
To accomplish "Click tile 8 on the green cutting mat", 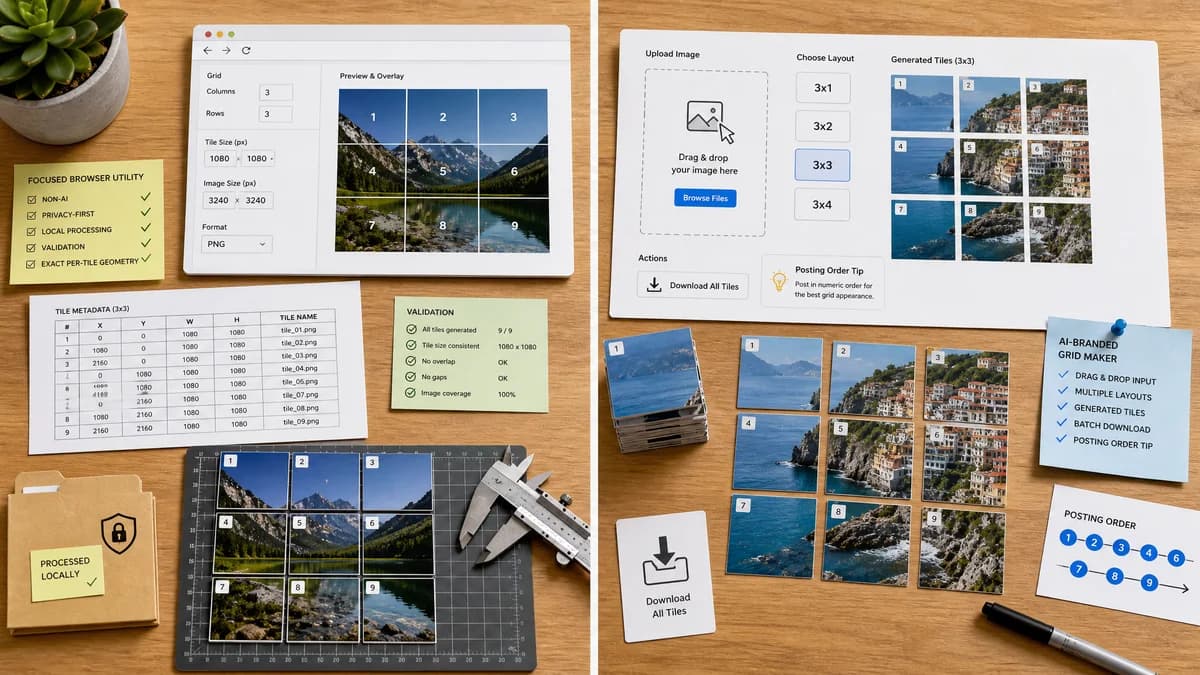I will (324, 609).
